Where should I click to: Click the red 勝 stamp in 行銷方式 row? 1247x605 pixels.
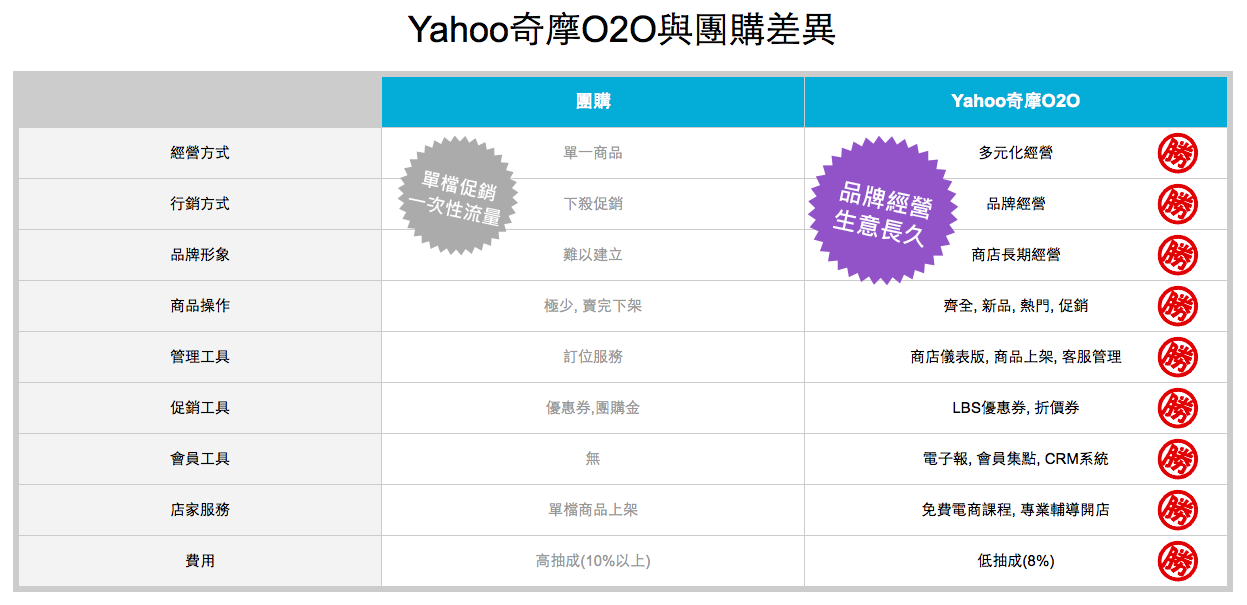coord(1177,204)
